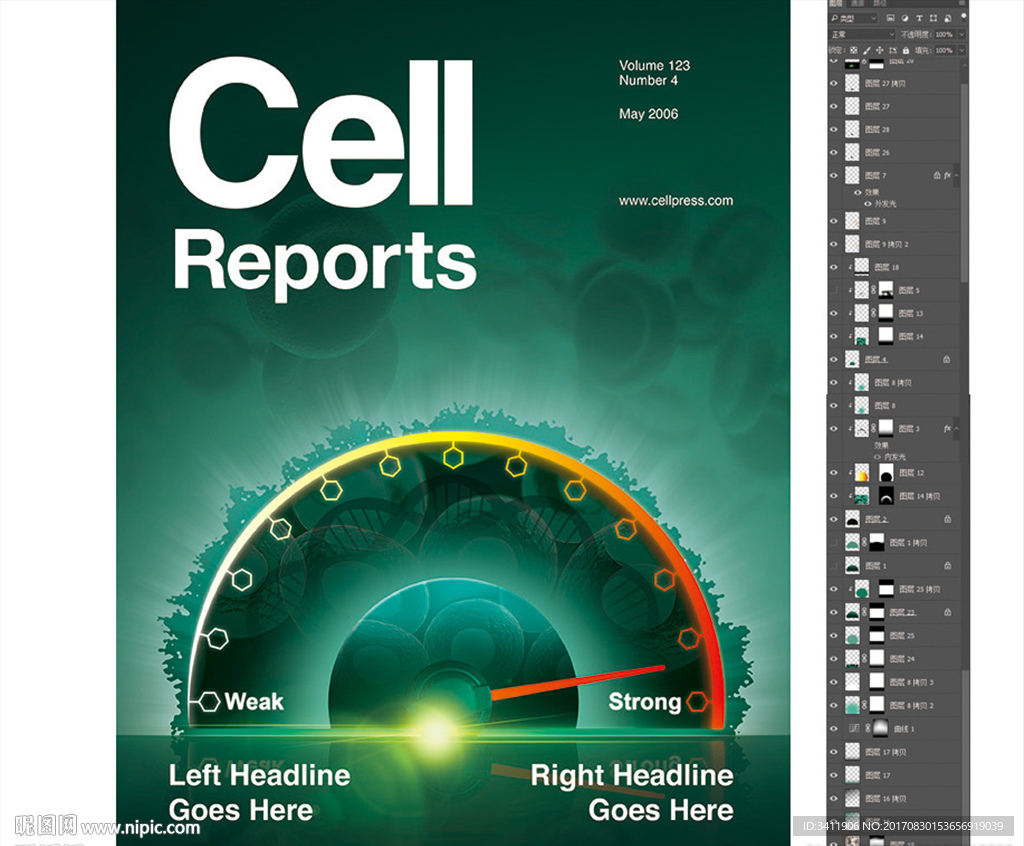This screenshot has width=1024, height=846.
Task: Click the opacity 100% value field
Action: [x=944, y=34]
